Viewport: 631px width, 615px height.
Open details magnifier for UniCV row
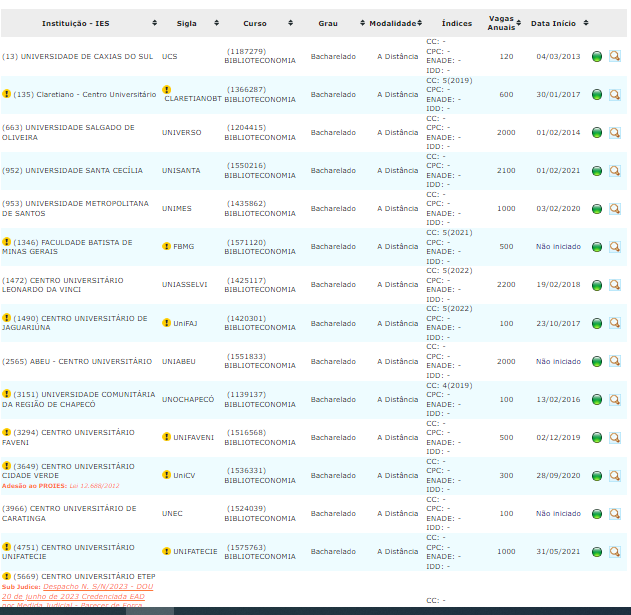coord(615,475)
